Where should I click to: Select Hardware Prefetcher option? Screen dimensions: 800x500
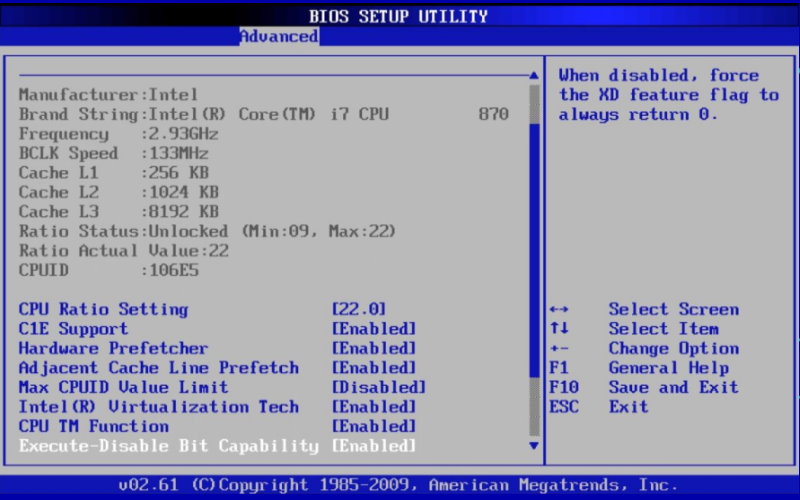pos(113,348)
